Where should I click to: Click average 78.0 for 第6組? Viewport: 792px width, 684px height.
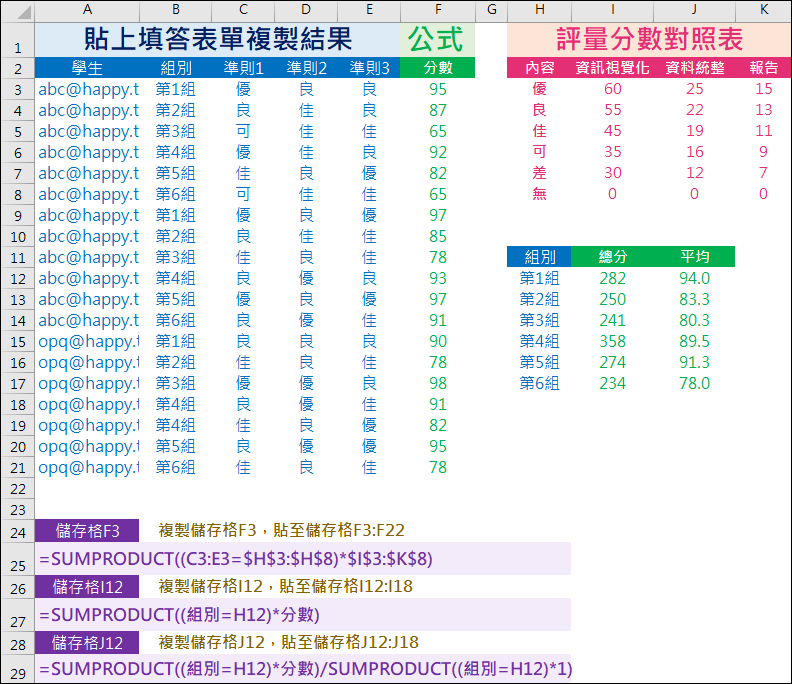coord(695,383)
